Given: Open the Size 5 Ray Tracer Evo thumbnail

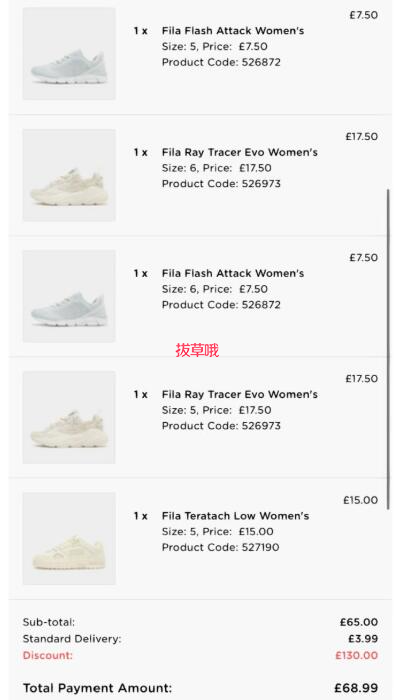Looking at the screenshot, I should 69,417.
